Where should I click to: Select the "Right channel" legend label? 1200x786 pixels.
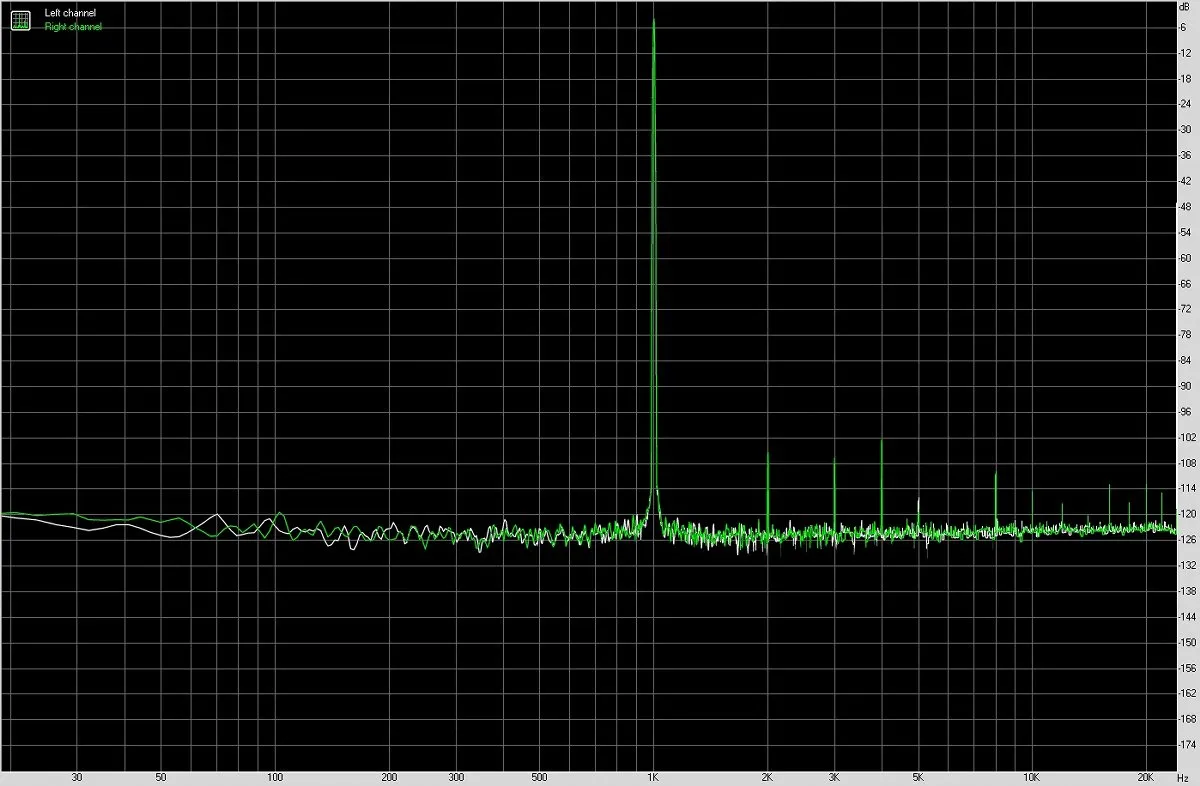[73, 27]
